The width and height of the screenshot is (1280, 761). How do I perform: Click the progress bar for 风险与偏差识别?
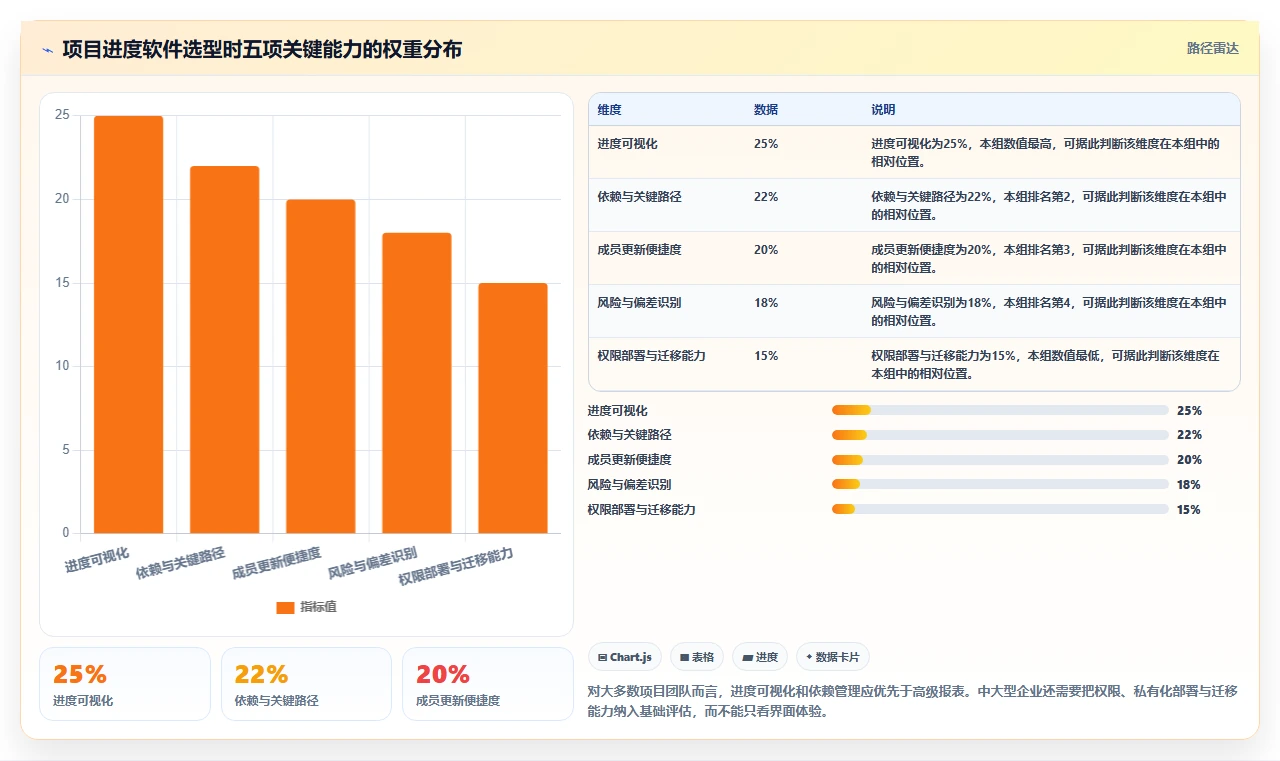[x=1000, y=485]
